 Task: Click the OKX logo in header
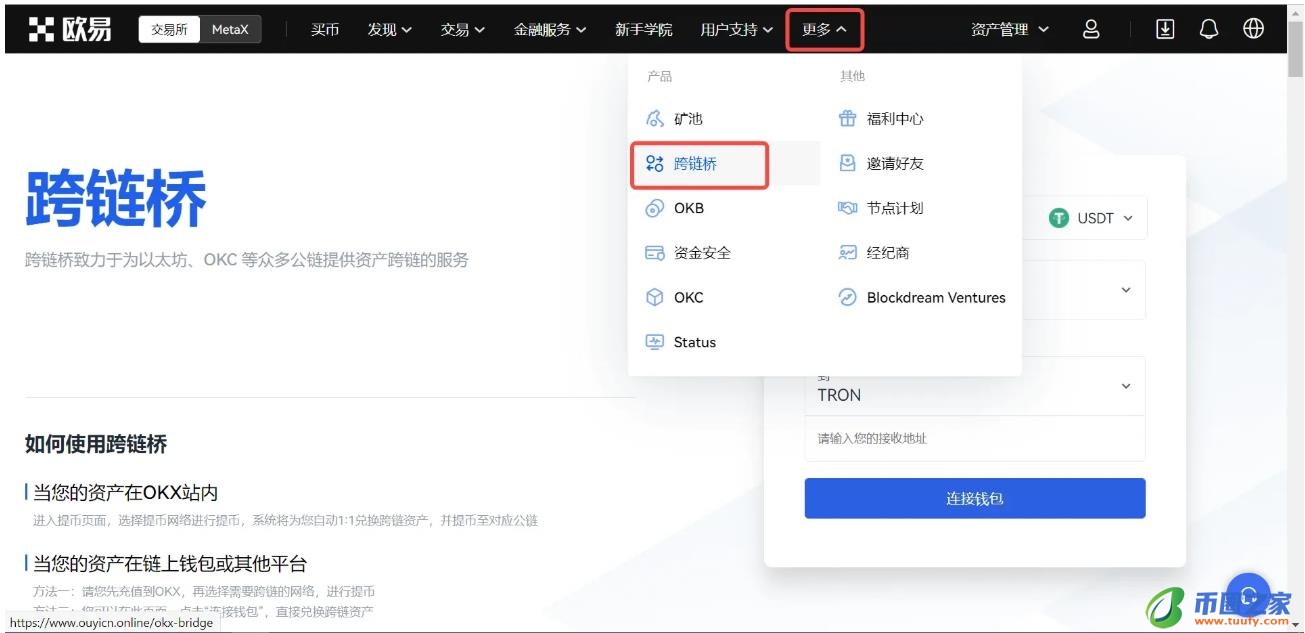(x=70, y=30)
